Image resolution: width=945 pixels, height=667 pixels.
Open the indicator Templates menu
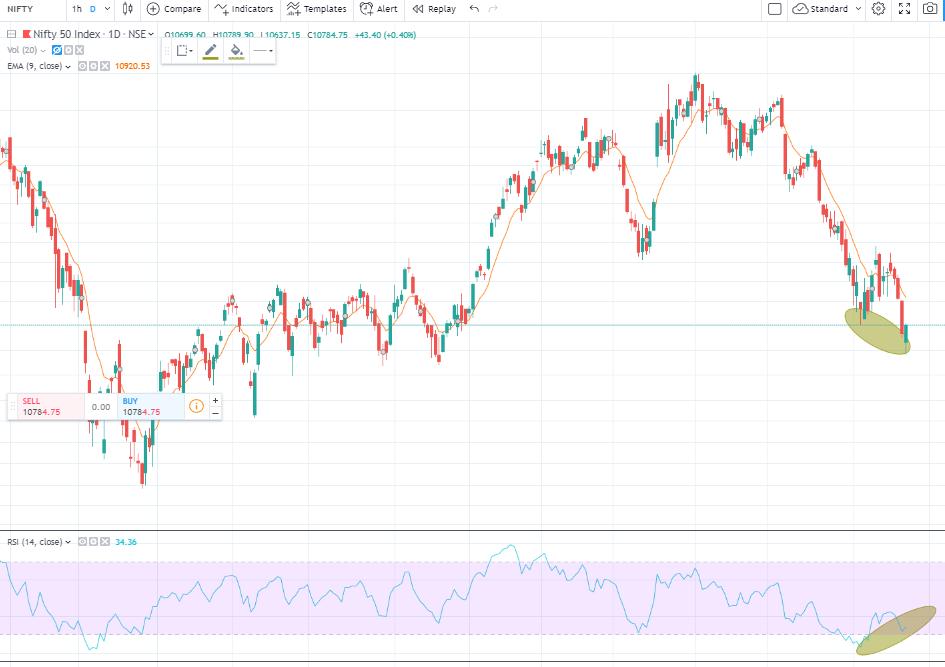tap(316, 8)
